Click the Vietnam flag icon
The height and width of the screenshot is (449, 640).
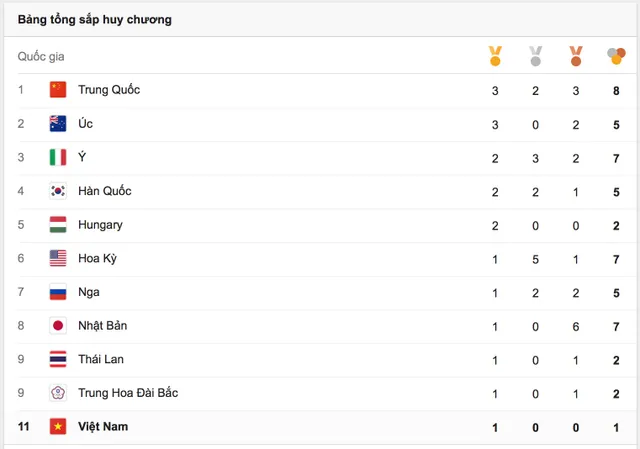click(58, 427)
